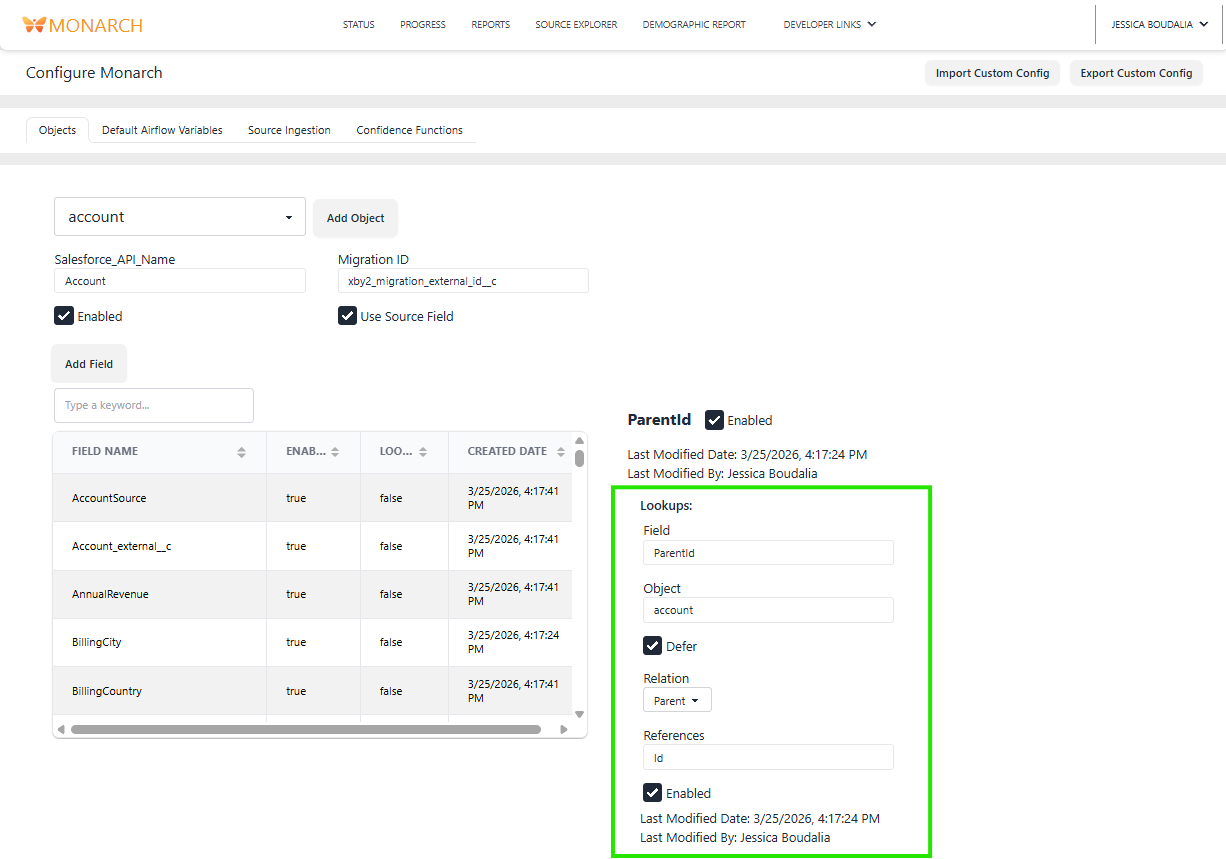1226x859 pixels.
Task: Expand the Jessica Boudalia account menu
Action: click(x=1159, y=23)
